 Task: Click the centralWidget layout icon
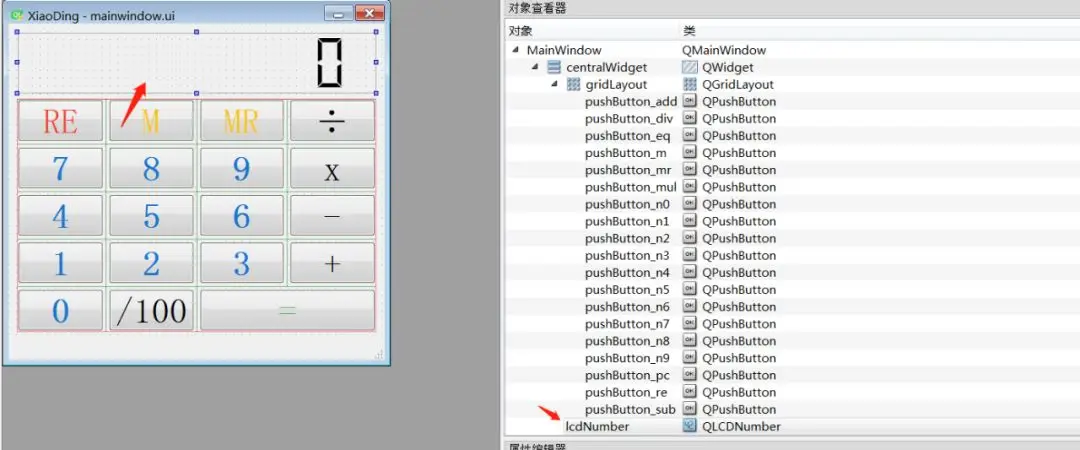pos(554,68)
